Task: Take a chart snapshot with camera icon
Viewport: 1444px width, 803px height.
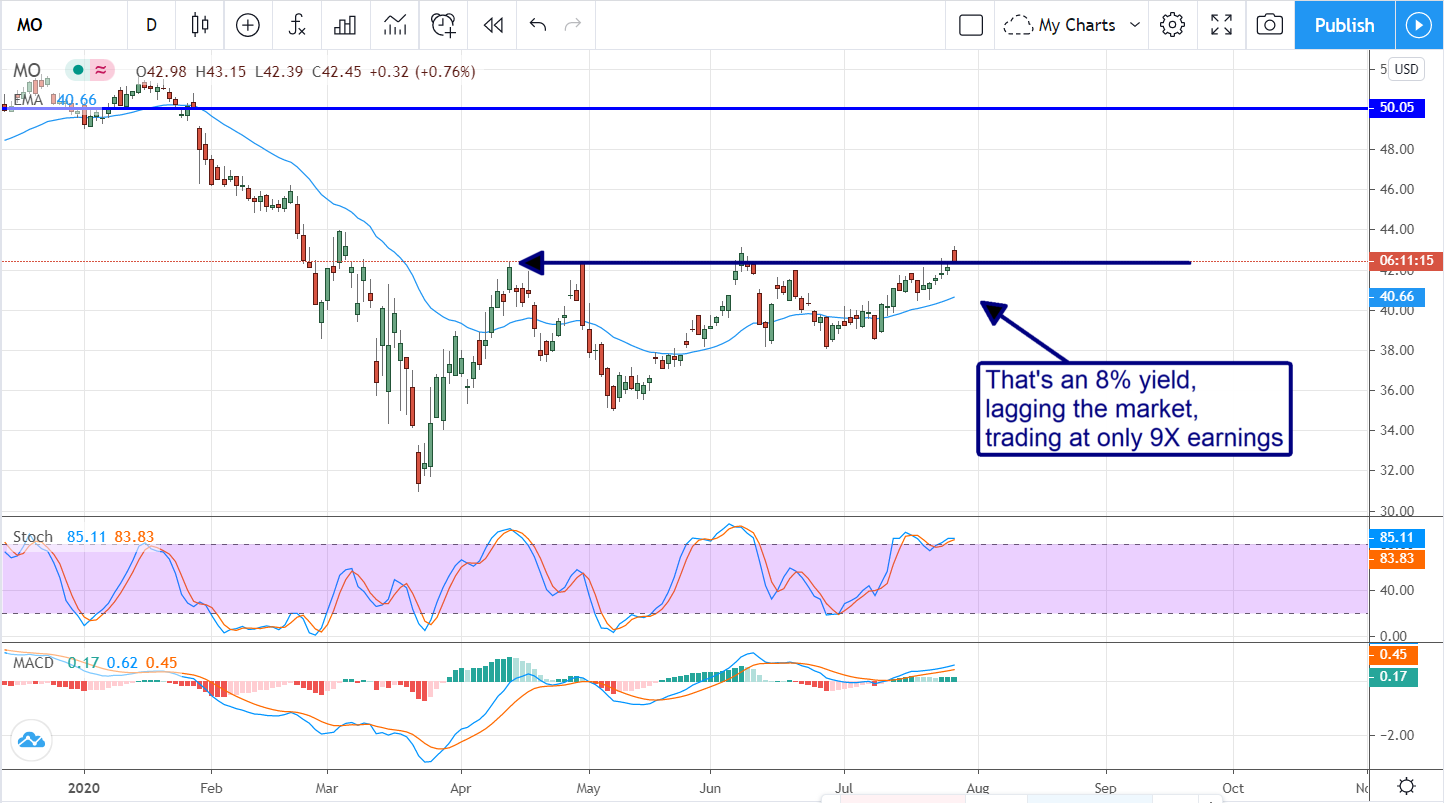Action: 1269,25
